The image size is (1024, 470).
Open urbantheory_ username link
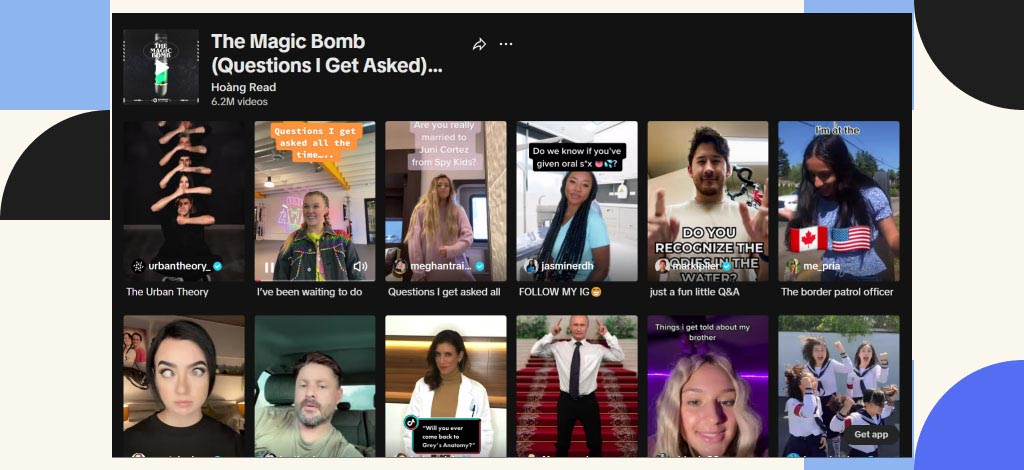tap(180, 266)
